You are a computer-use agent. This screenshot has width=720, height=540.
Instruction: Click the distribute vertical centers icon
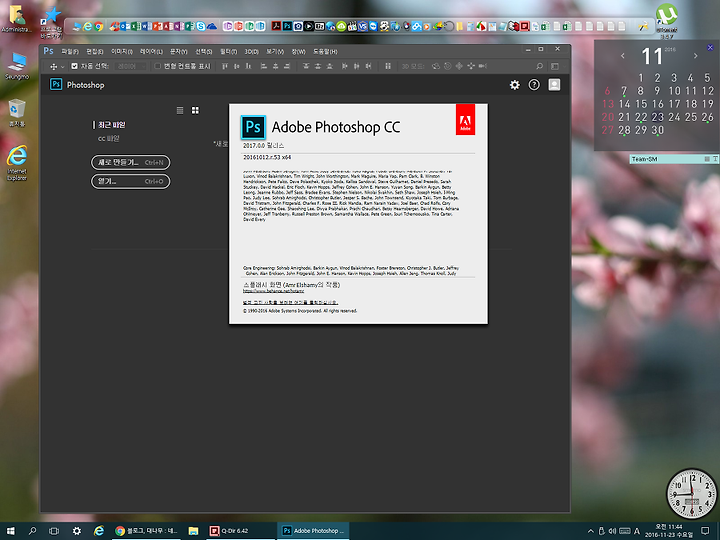(318, 66)
